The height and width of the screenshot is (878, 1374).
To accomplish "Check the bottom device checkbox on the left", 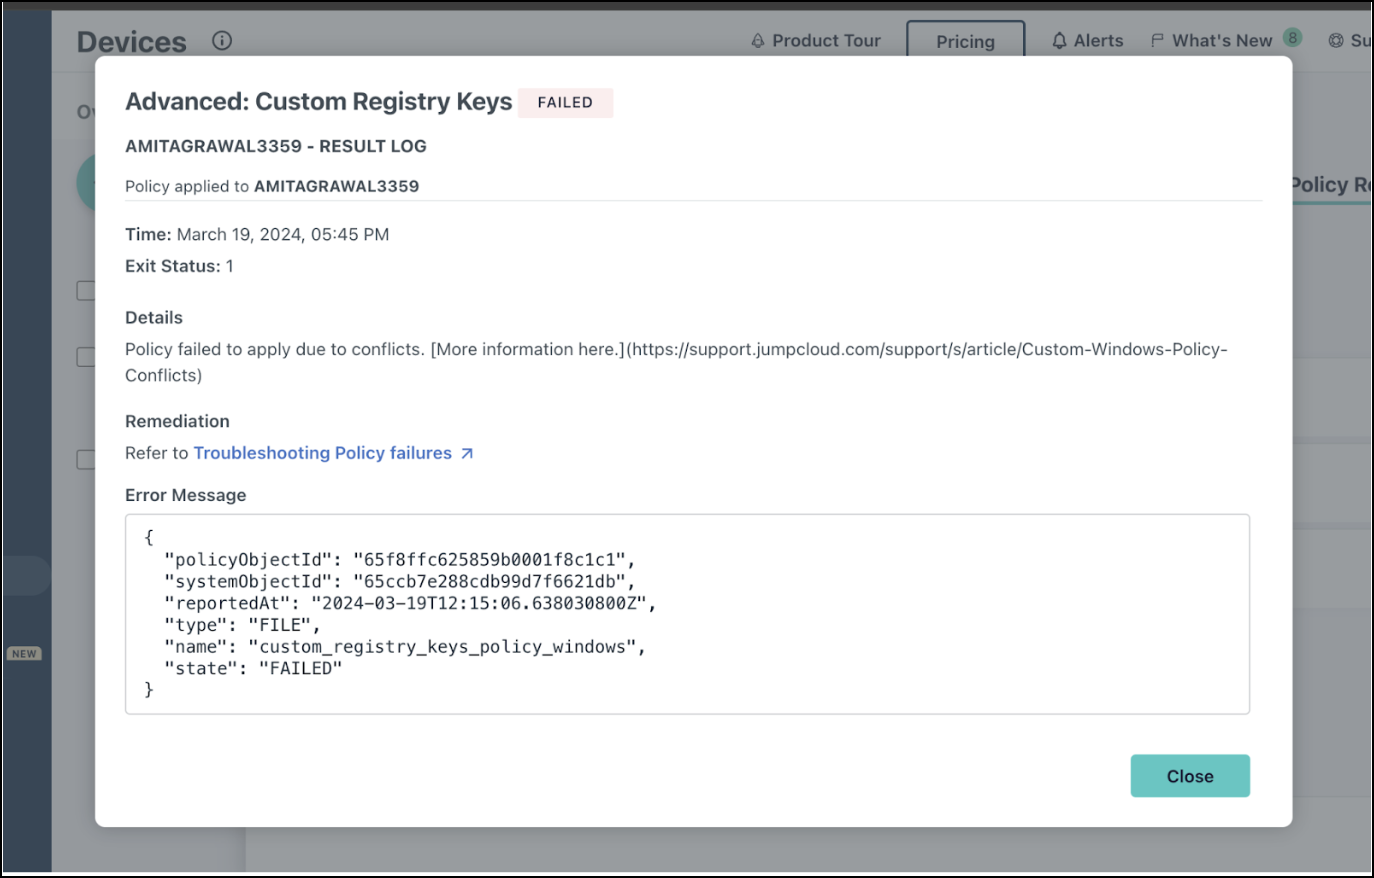I will click(x=83, y=460).
